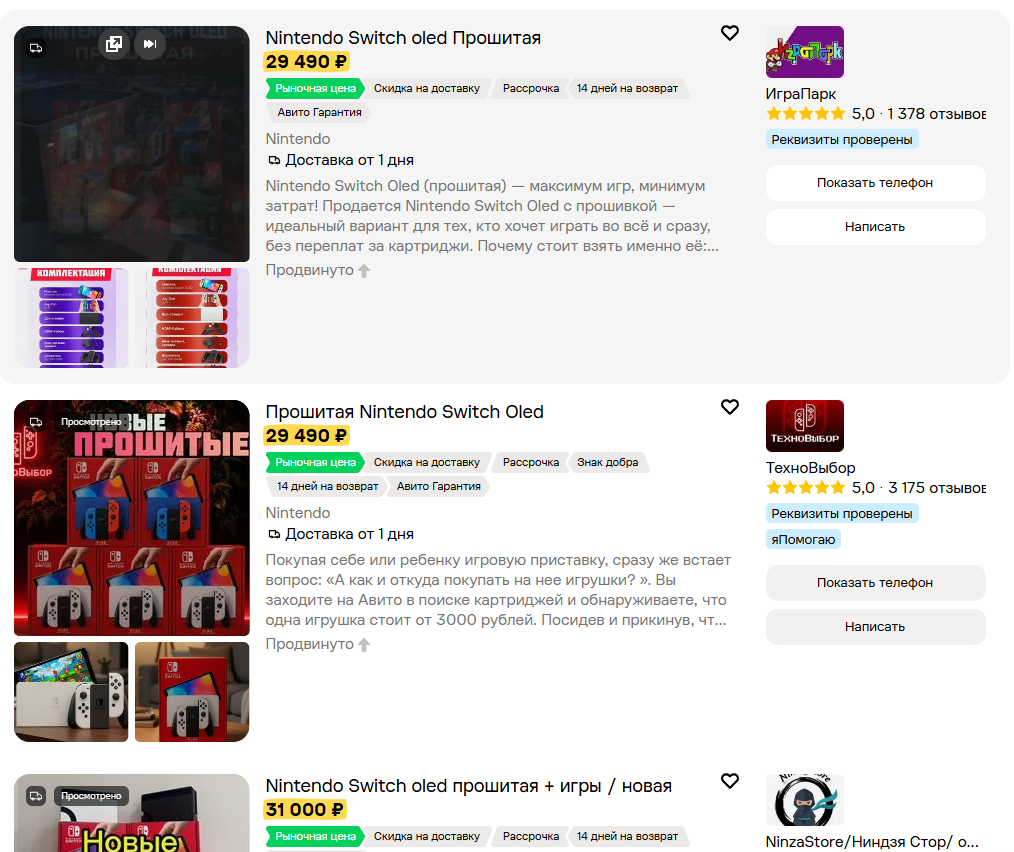Click Рыночная цена badge on ТехноВыбор listing
This screenshot has width=1014, height=852.
tap(315, 463)
